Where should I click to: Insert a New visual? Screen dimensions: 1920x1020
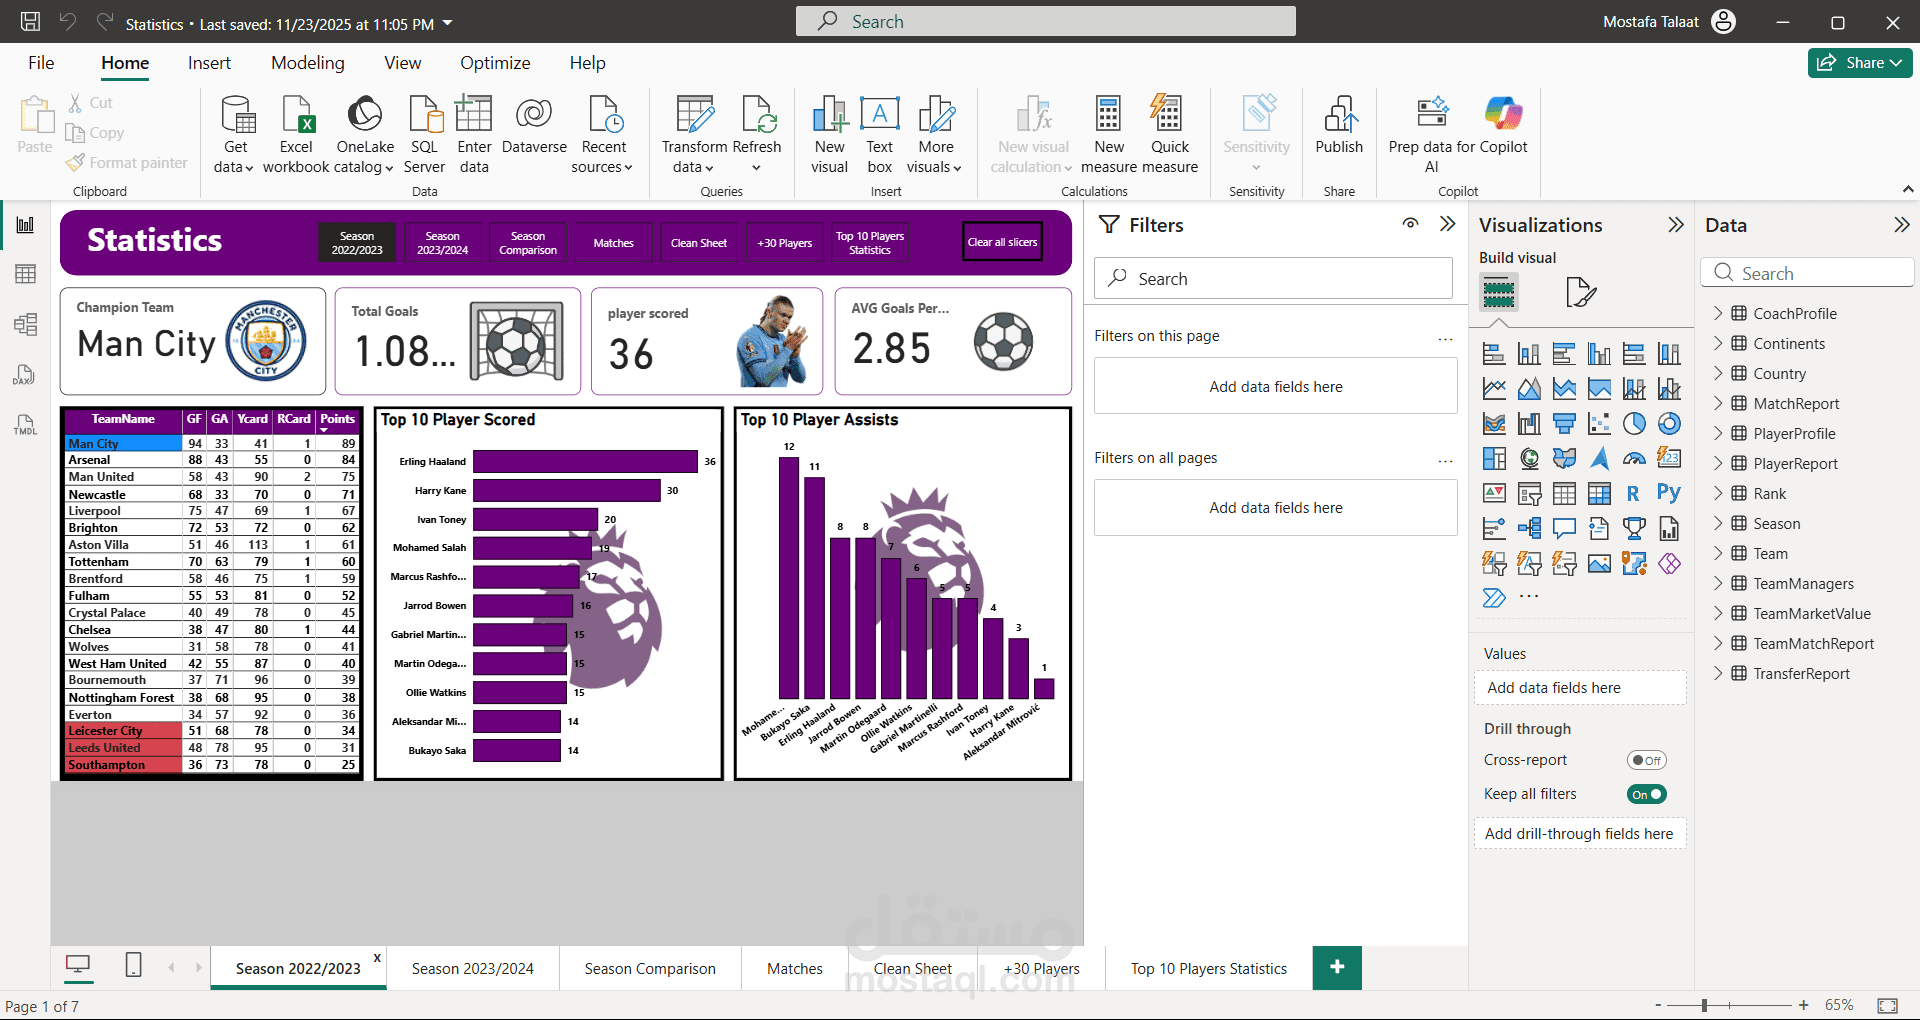829,135
